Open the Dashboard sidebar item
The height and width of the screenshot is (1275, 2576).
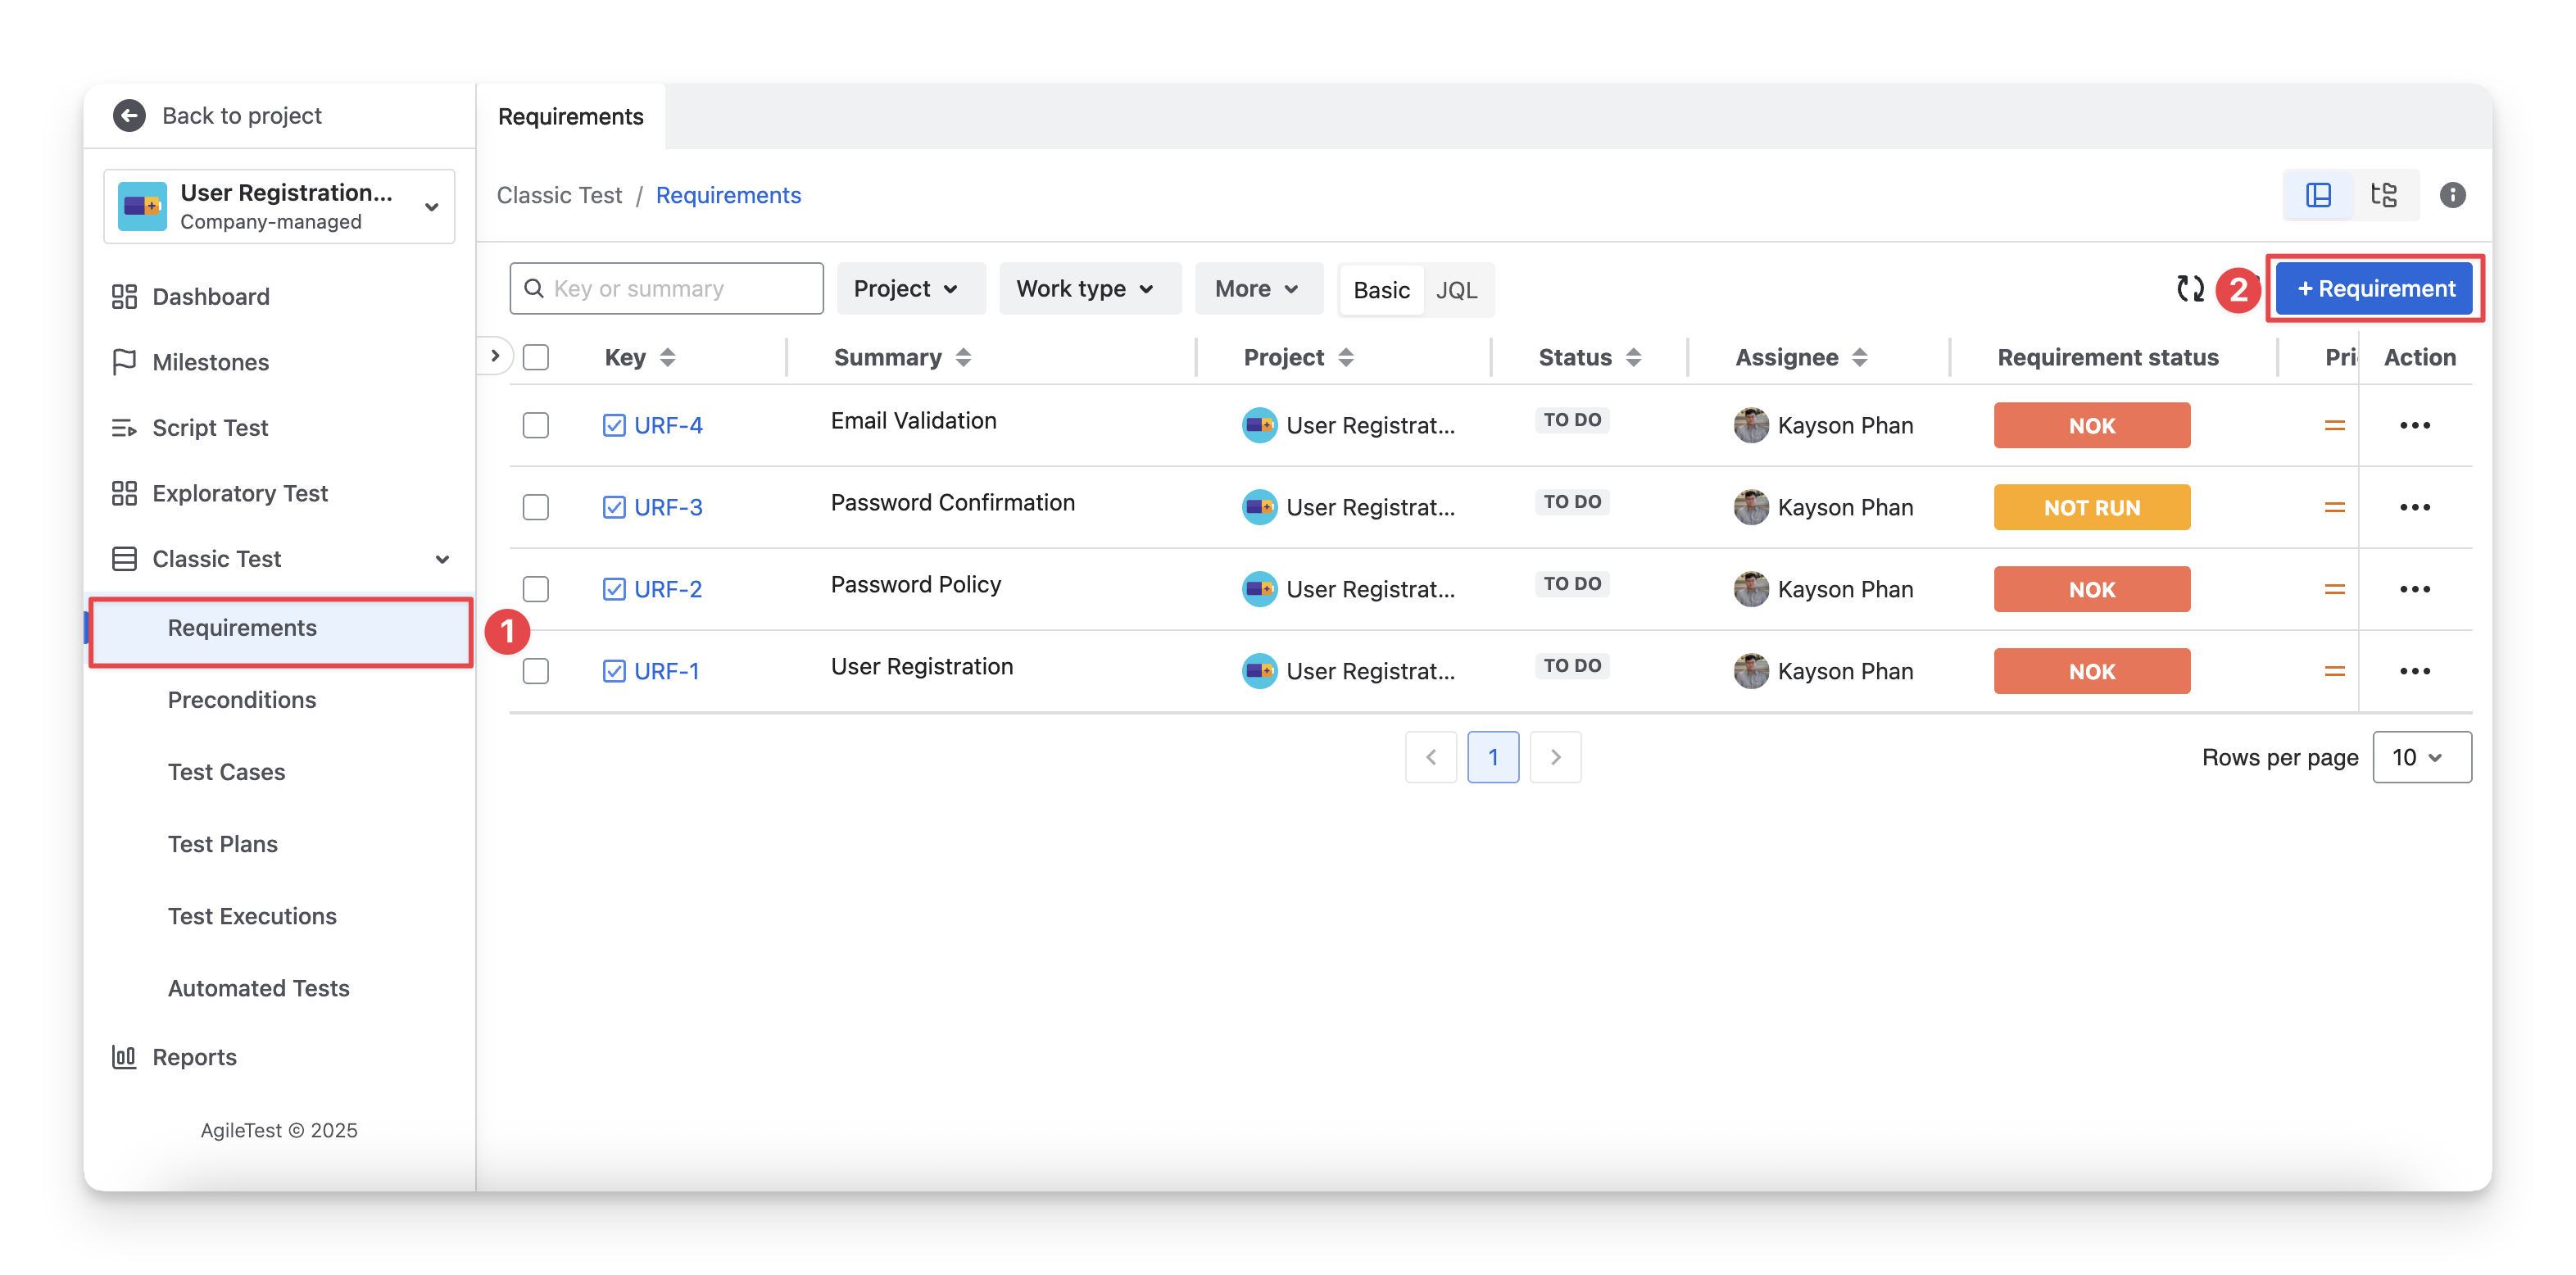tap(211, 297)
